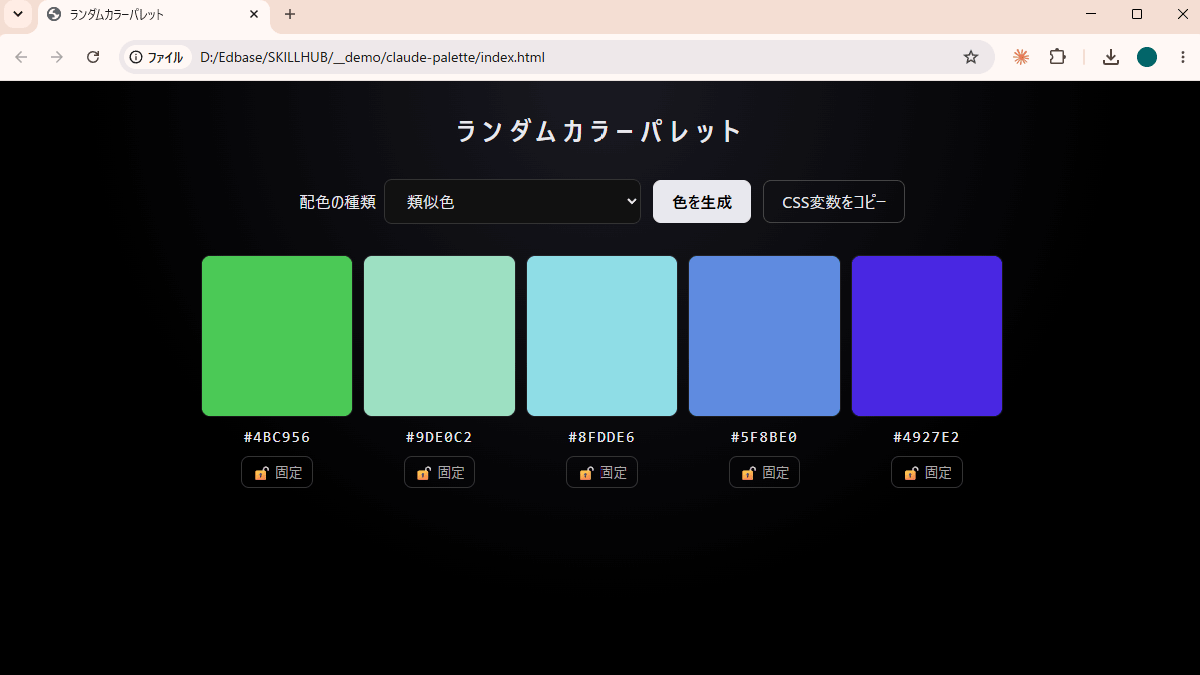Toggle 固定 lock under #4927E2
Screen dimensions: 1200x675
tap(927, 472)
